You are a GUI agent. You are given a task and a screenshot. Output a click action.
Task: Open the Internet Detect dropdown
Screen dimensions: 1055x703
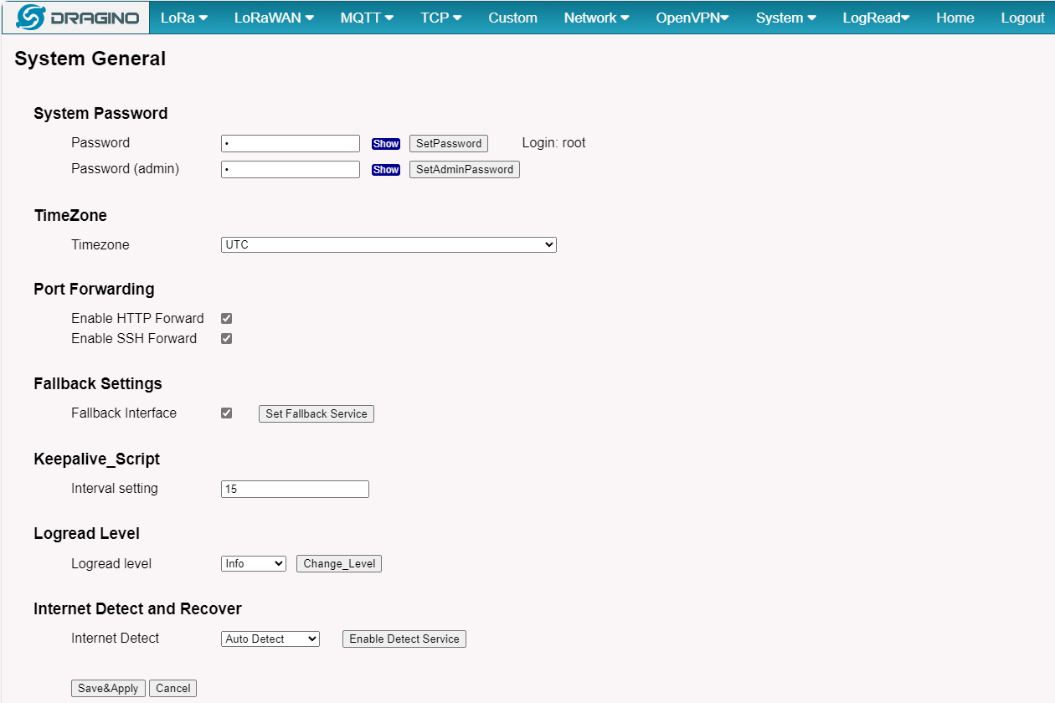[270, 639]
